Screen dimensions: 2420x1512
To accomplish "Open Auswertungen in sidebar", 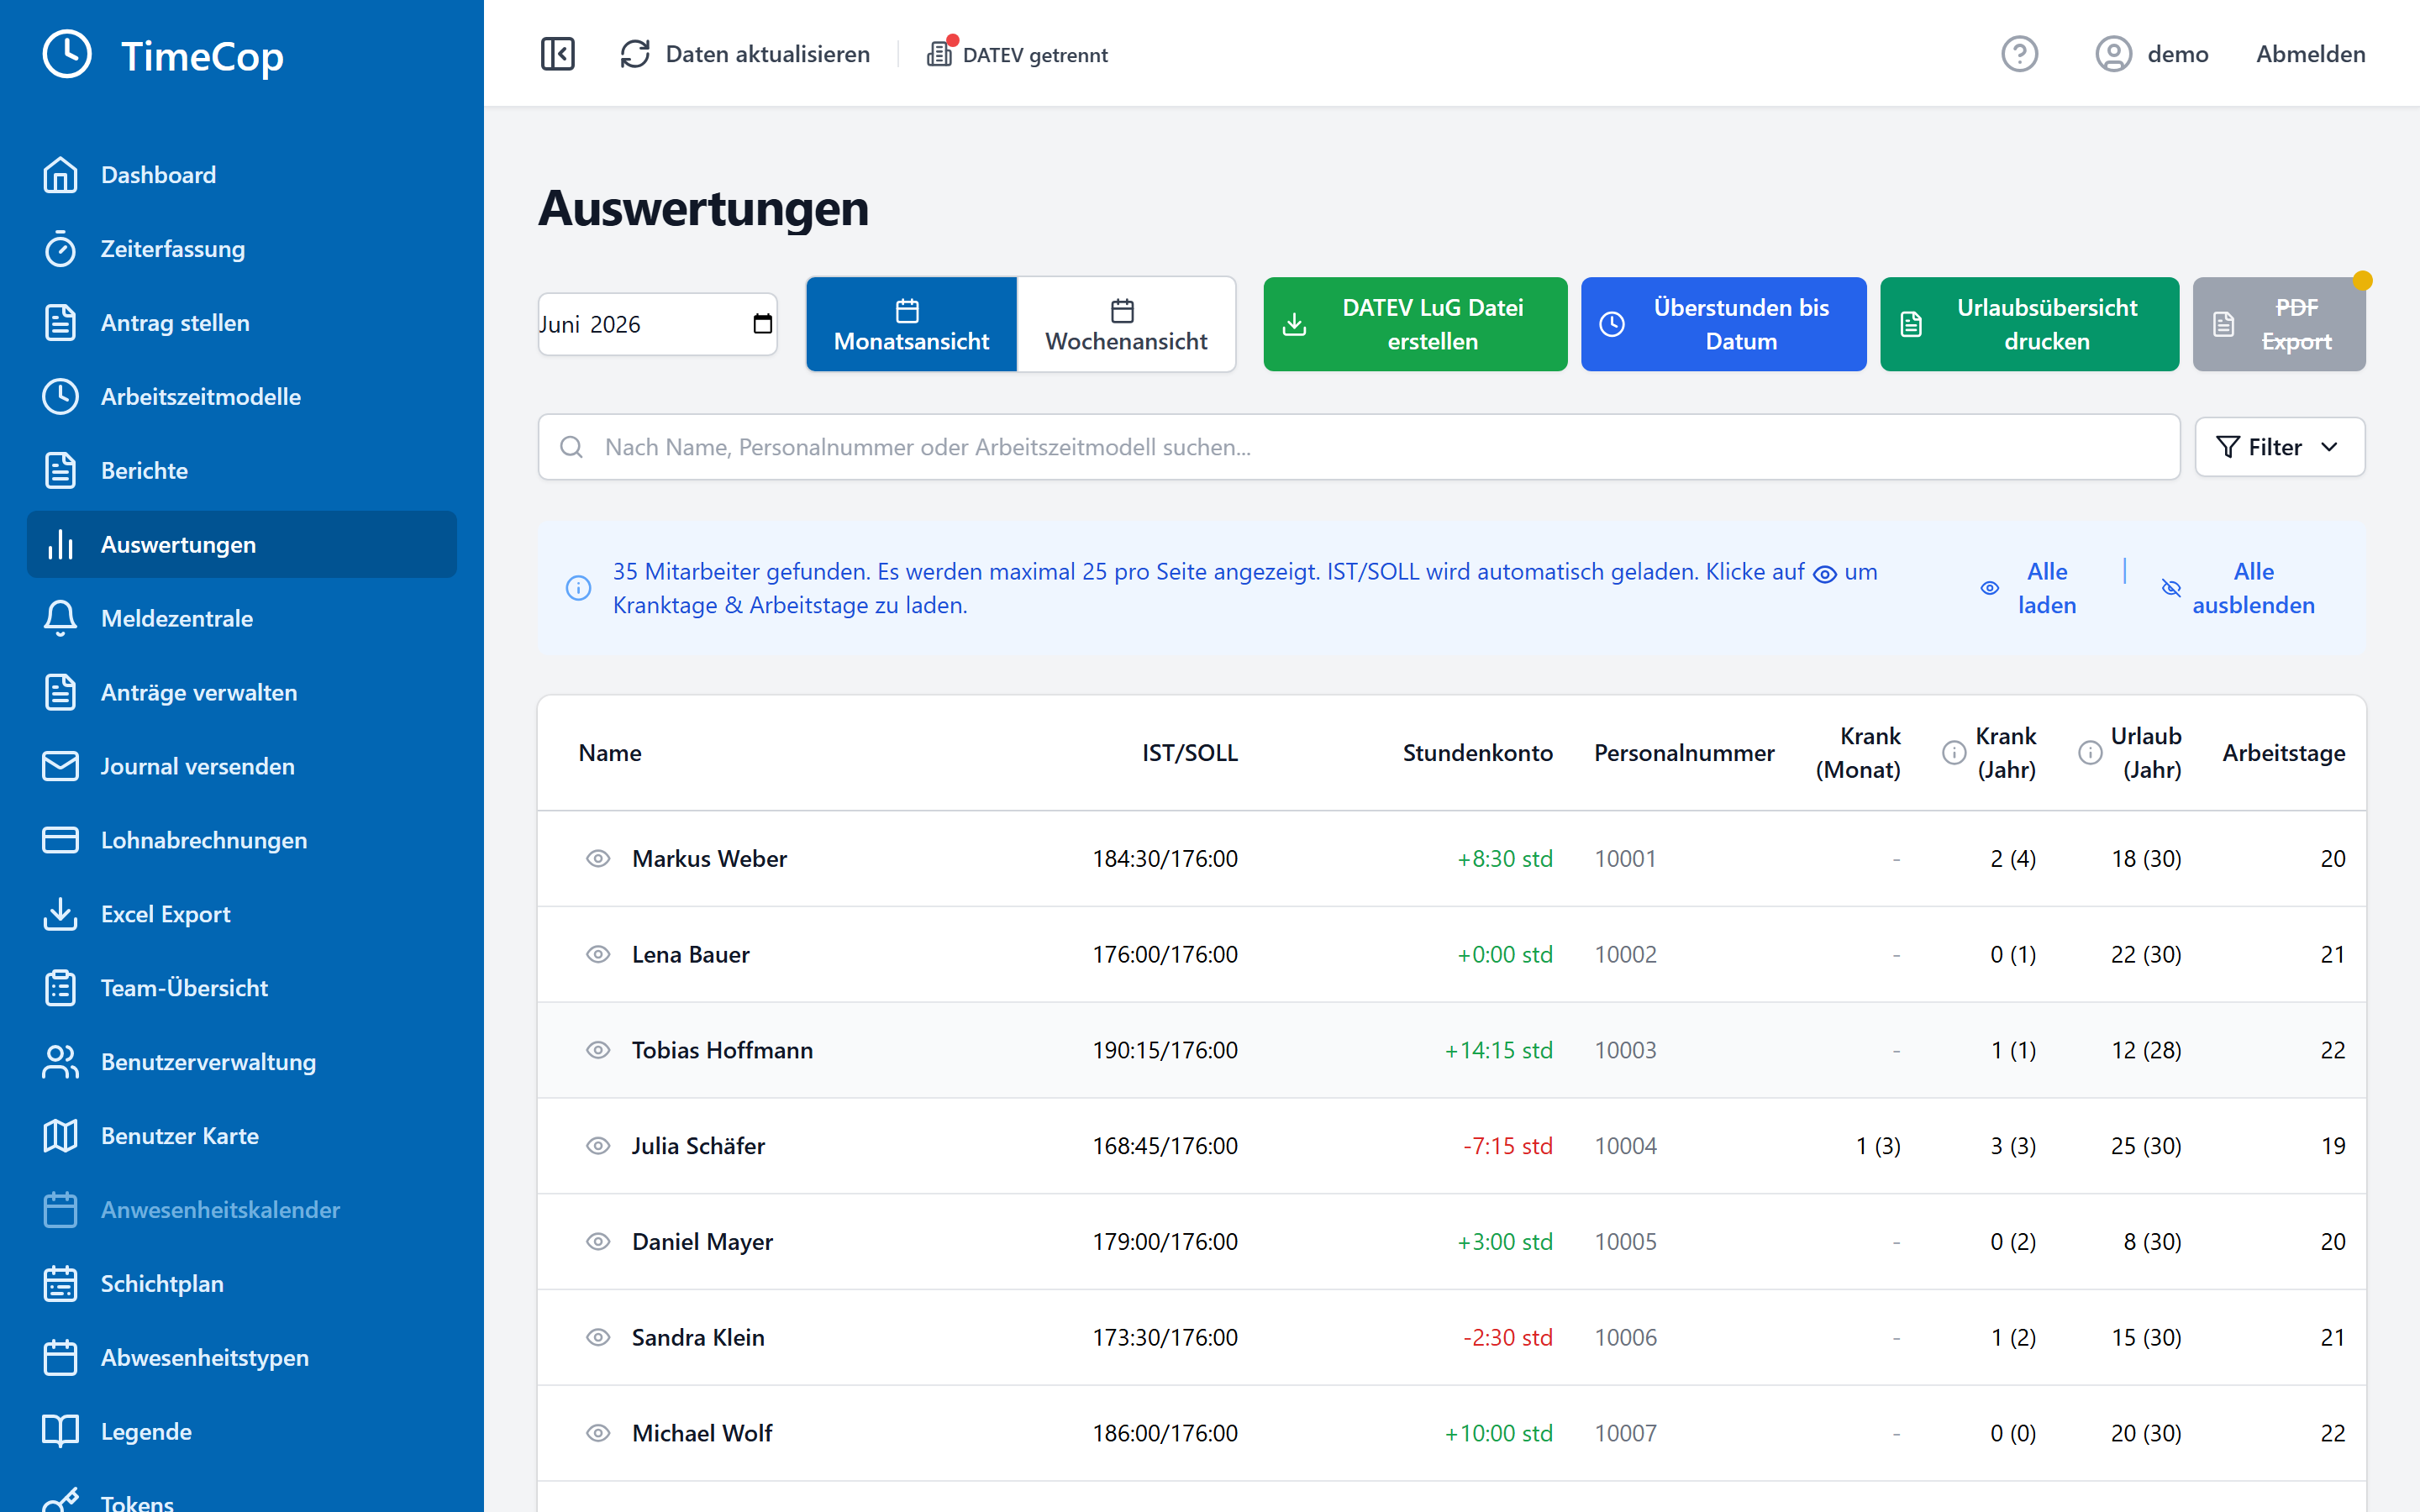I will [242, 545].
